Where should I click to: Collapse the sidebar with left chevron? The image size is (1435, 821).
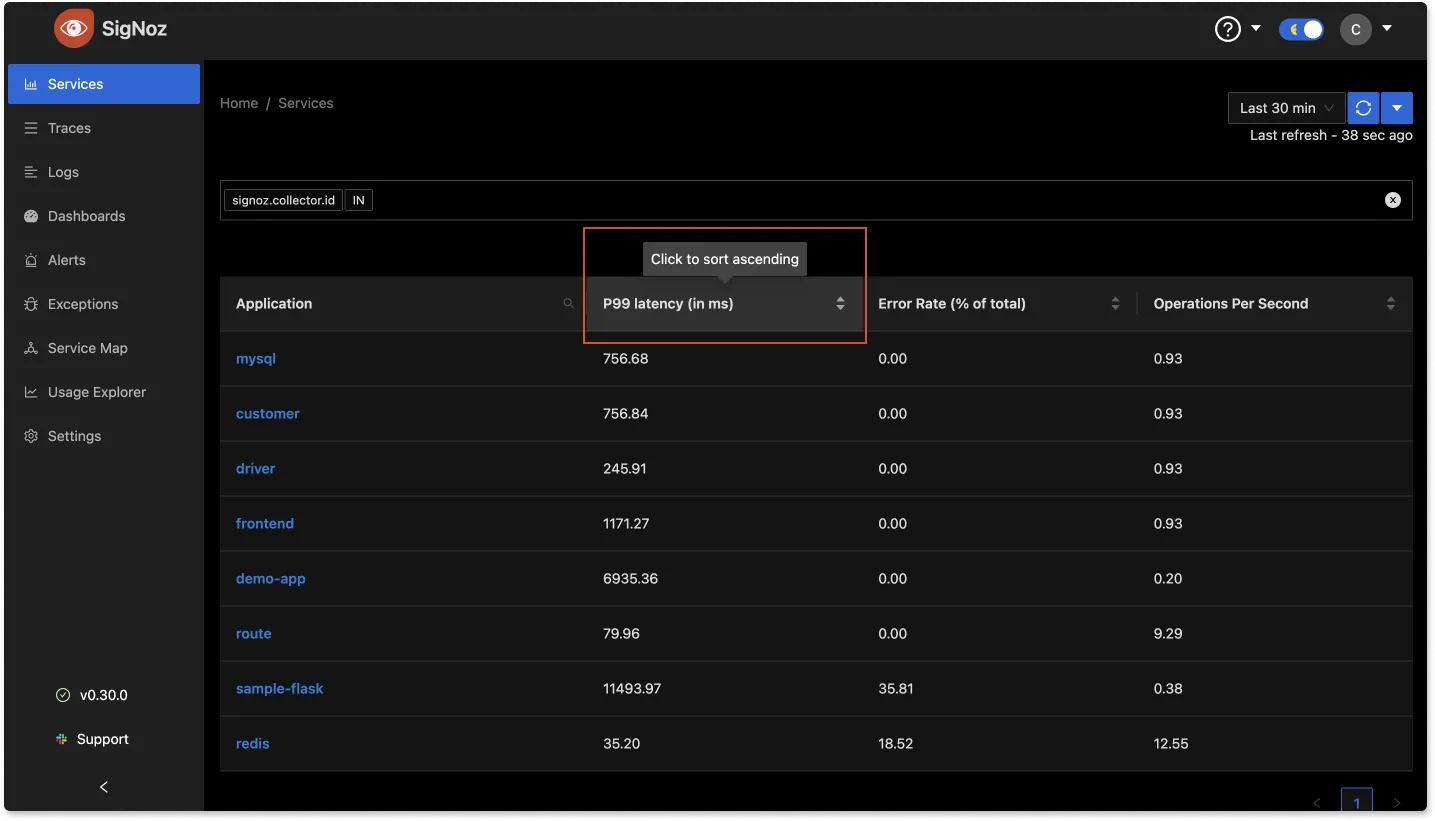(x=104, y=787)
